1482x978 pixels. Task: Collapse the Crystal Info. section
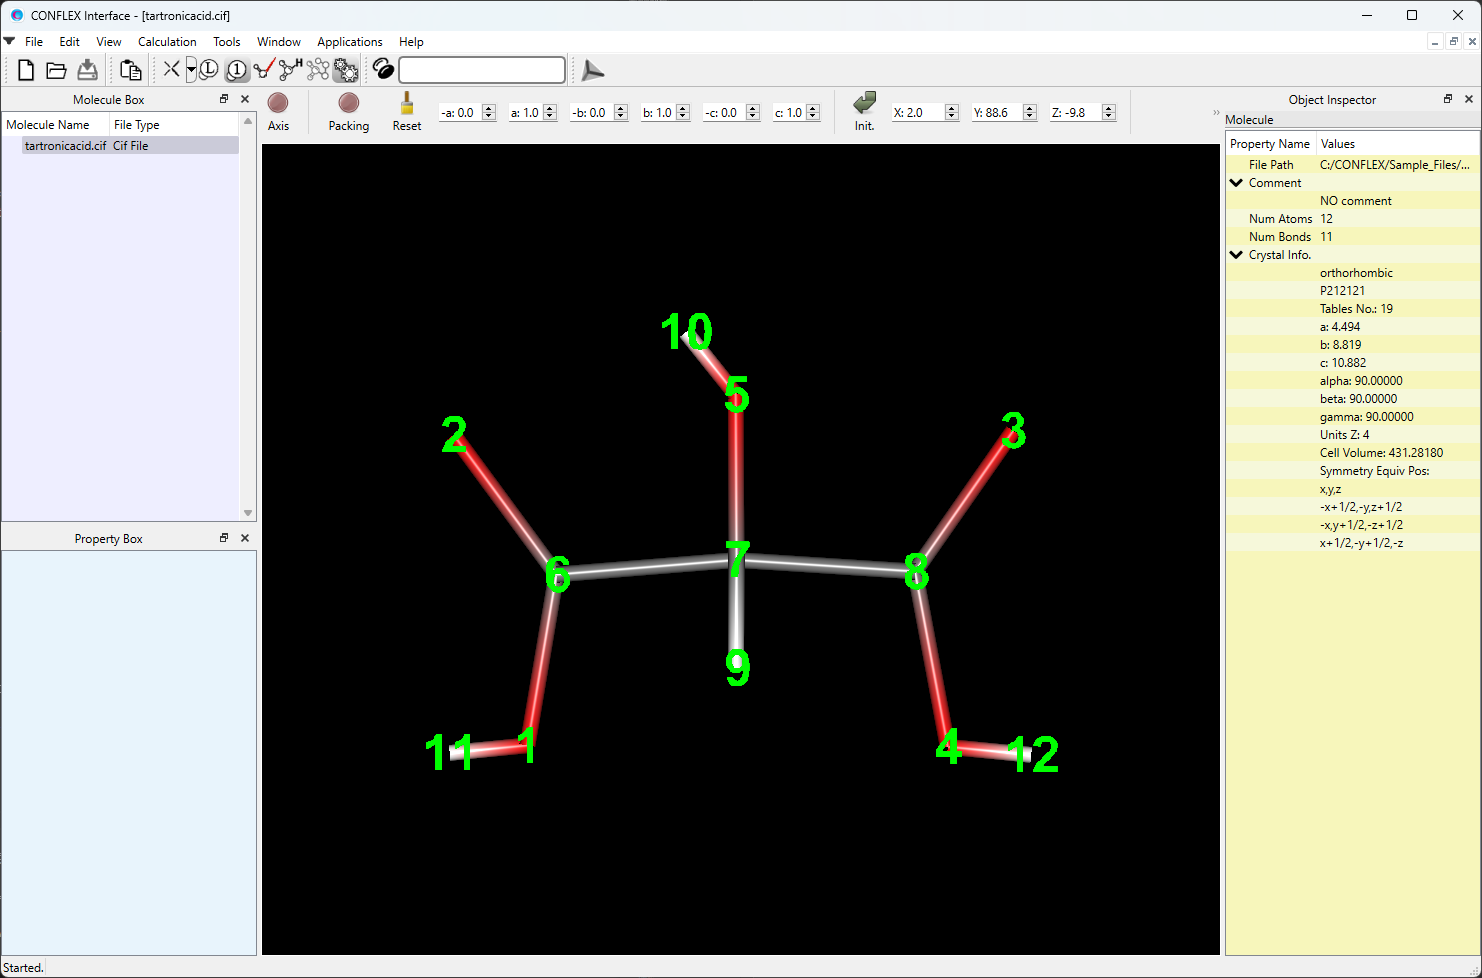click(1236, 254)
